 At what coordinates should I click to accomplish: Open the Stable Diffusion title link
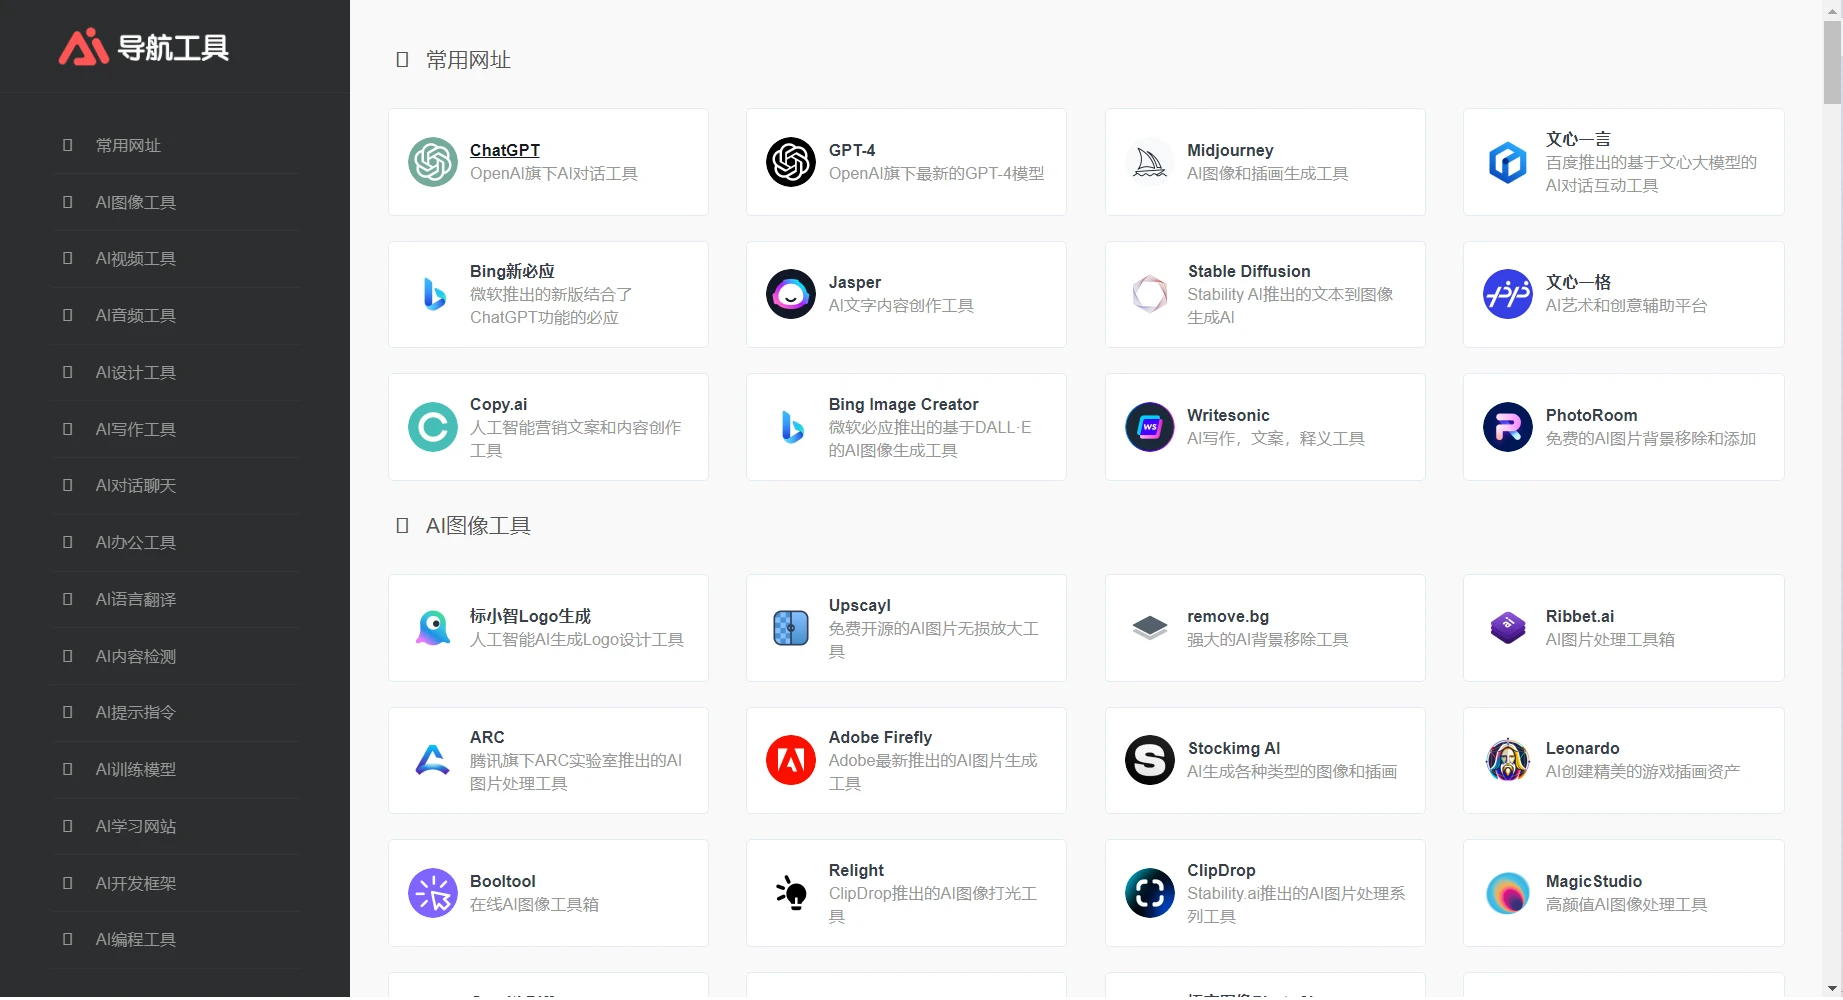(x=1249, y=271)
